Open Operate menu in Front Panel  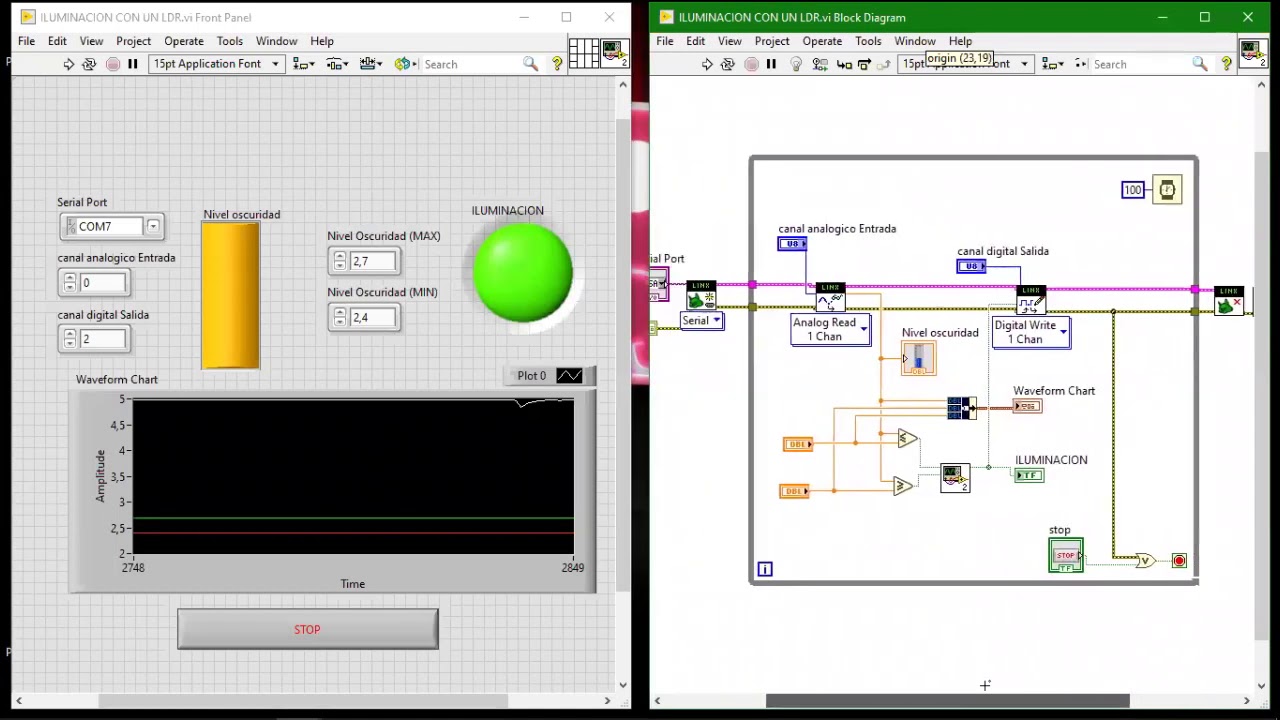click(x=184, y=41)
